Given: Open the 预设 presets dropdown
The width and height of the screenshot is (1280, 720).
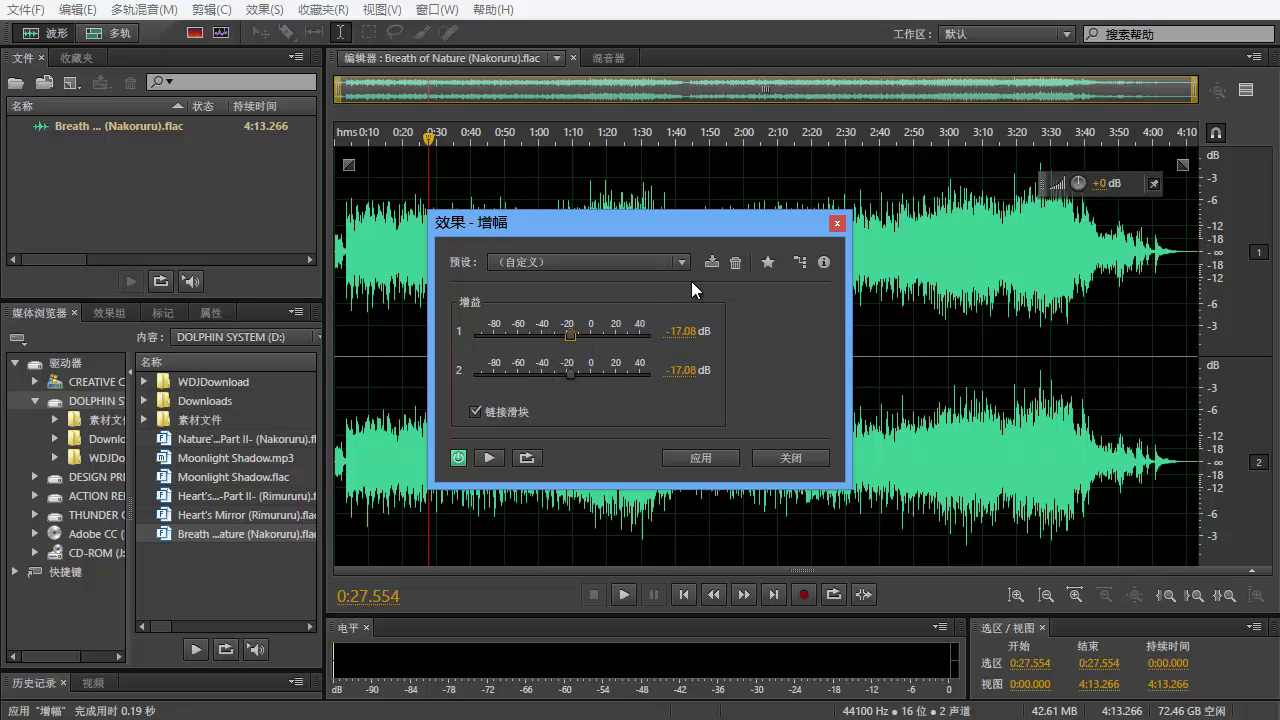Looking at the screenshot, I should (589, 262).
